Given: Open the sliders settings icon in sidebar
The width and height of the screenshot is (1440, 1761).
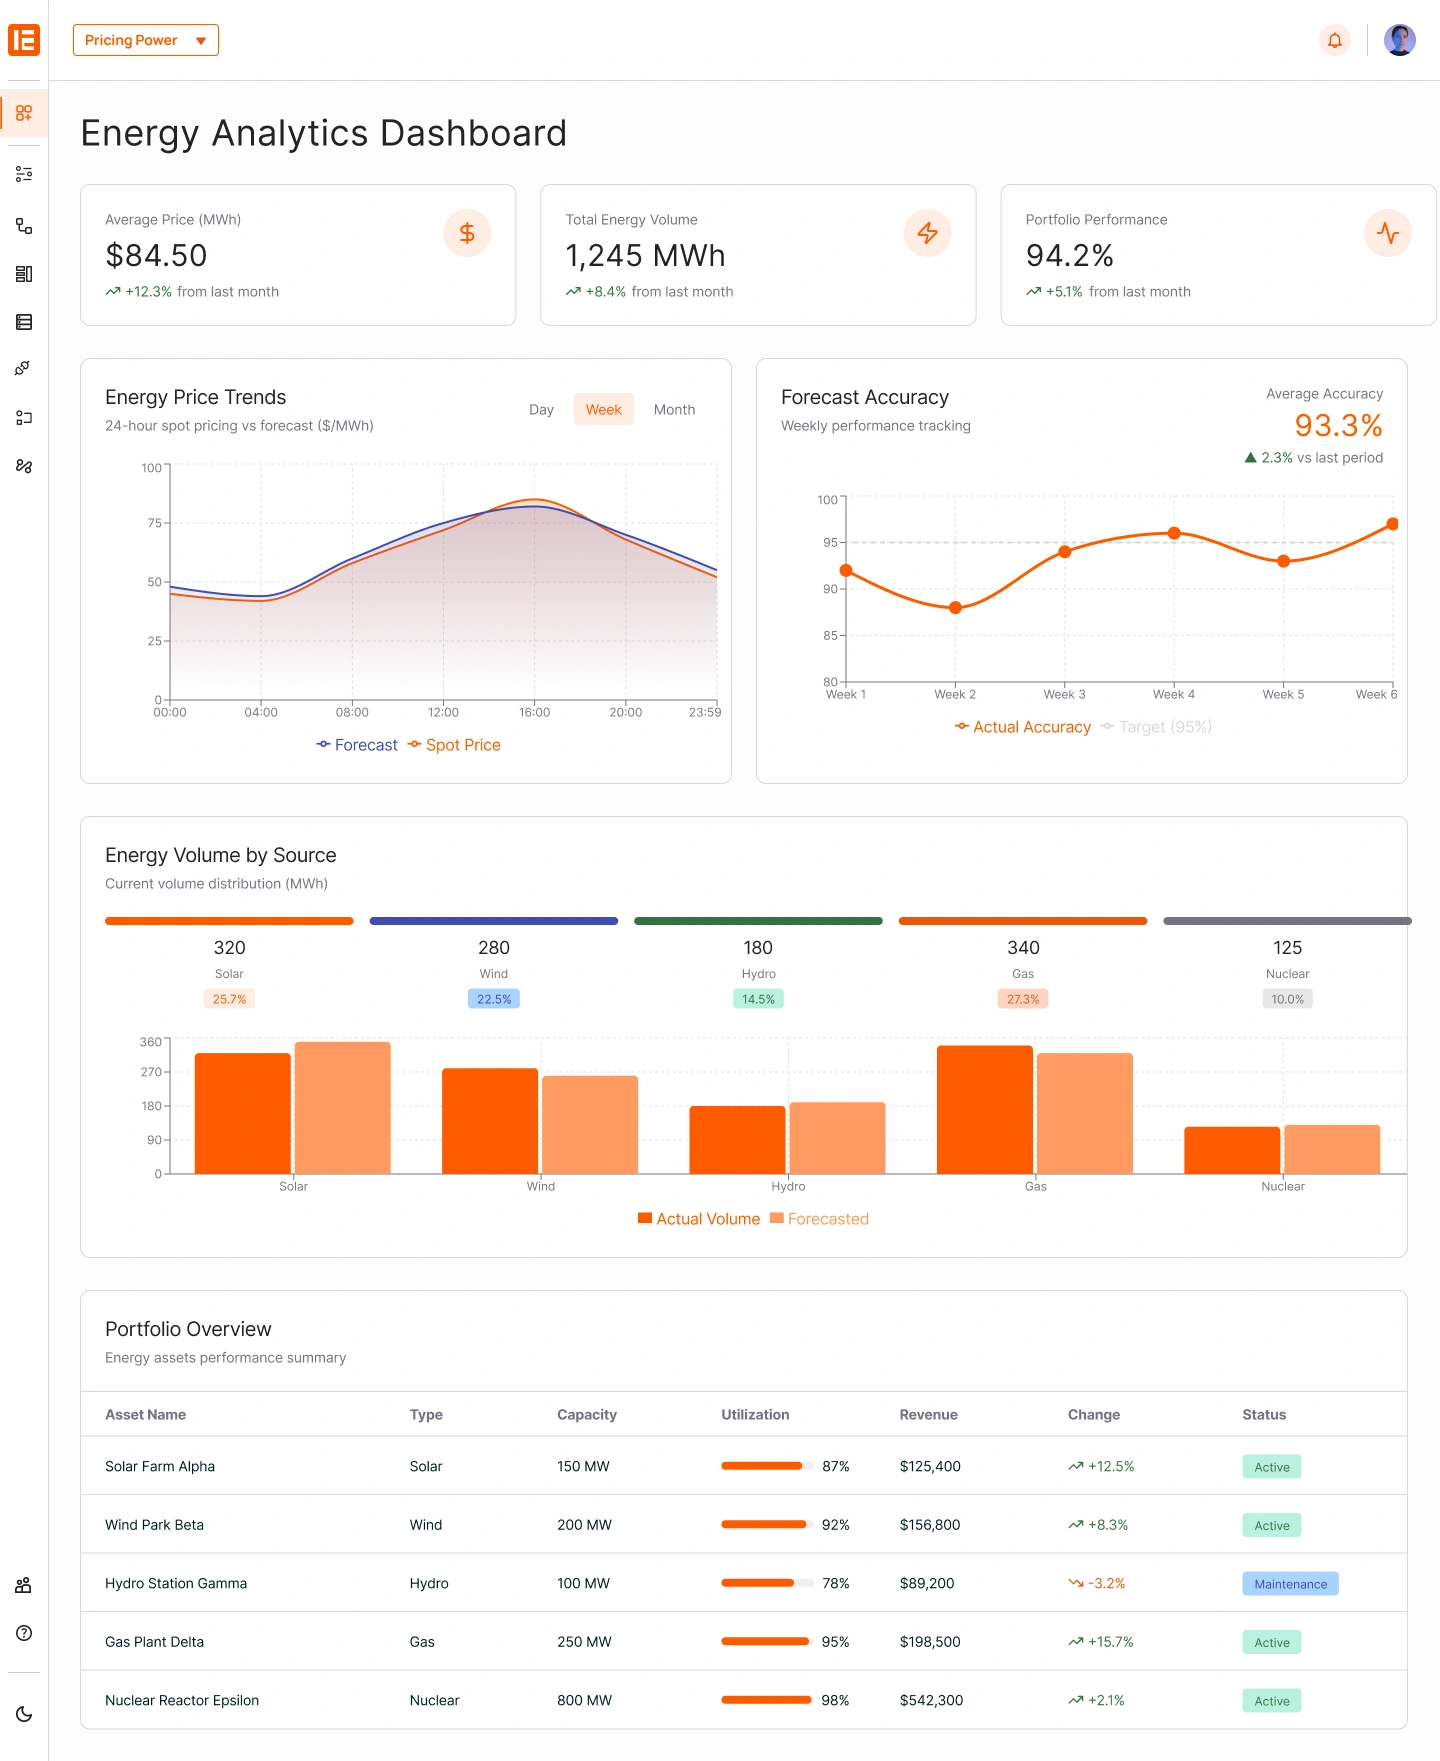Looking at the screenshot, I should pos(24,174).
